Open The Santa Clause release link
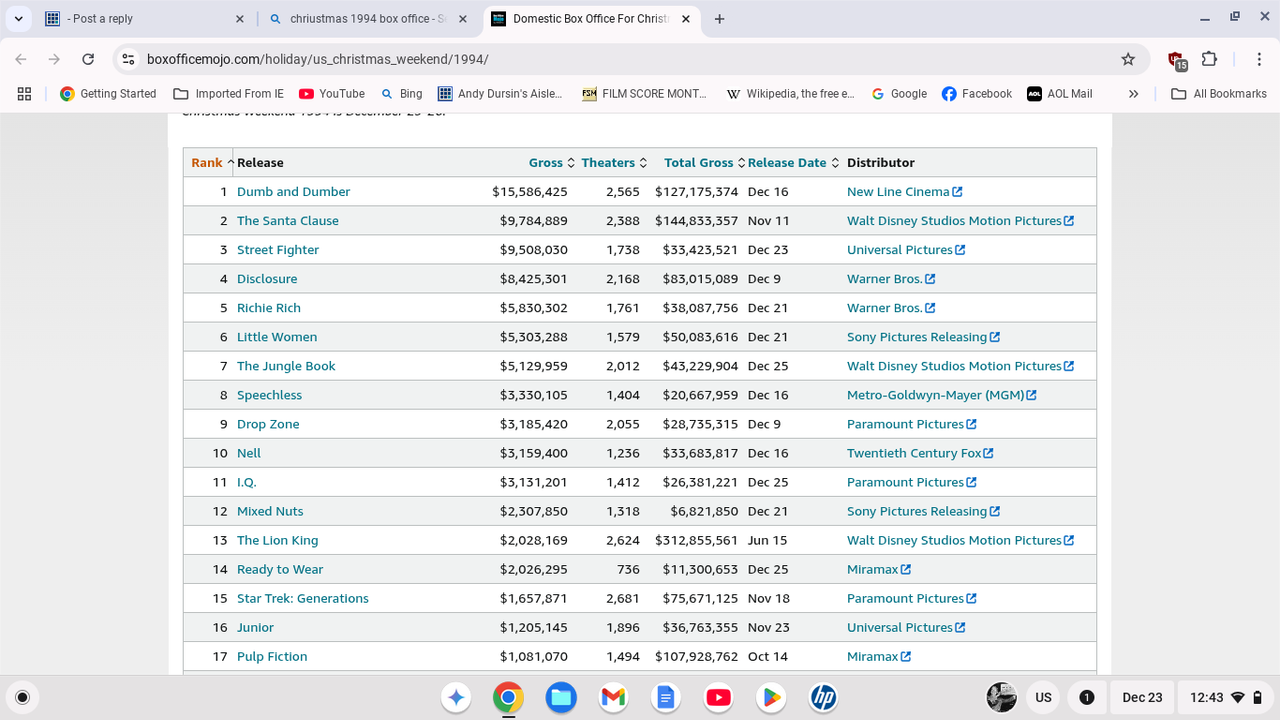1280x720 pixels. [x=288, y=220]
